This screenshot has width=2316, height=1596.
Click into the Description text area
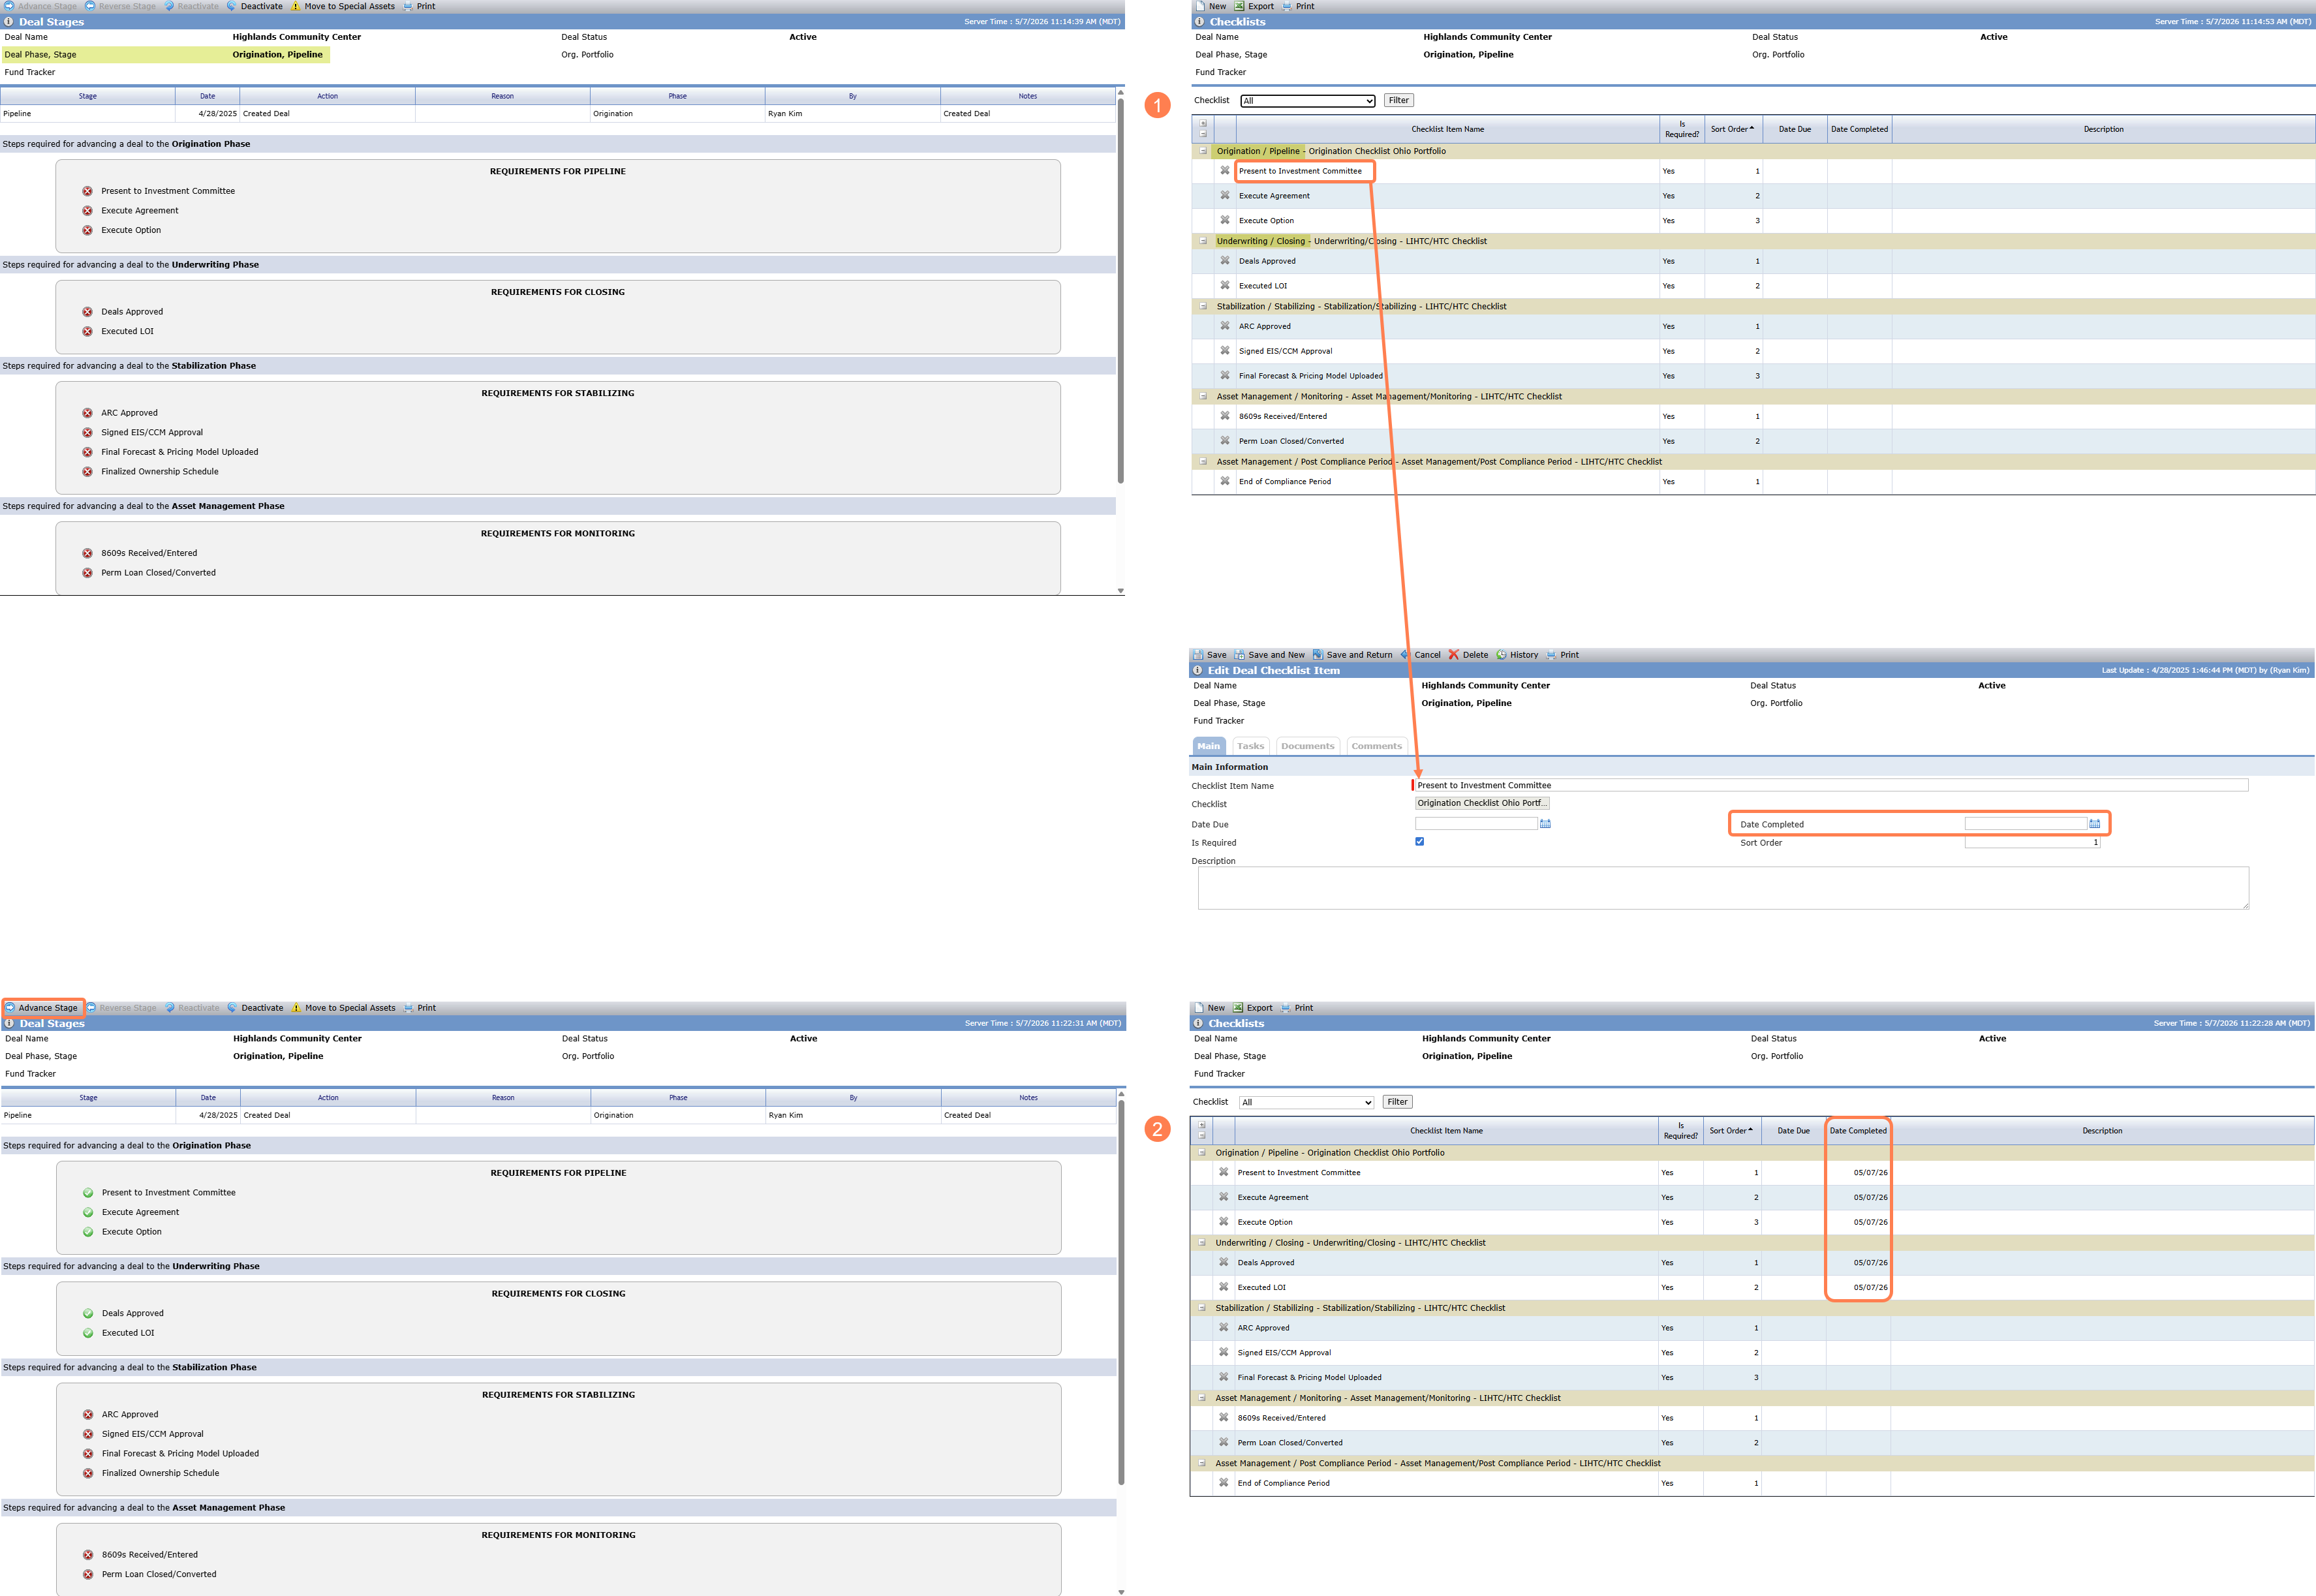1723,888
